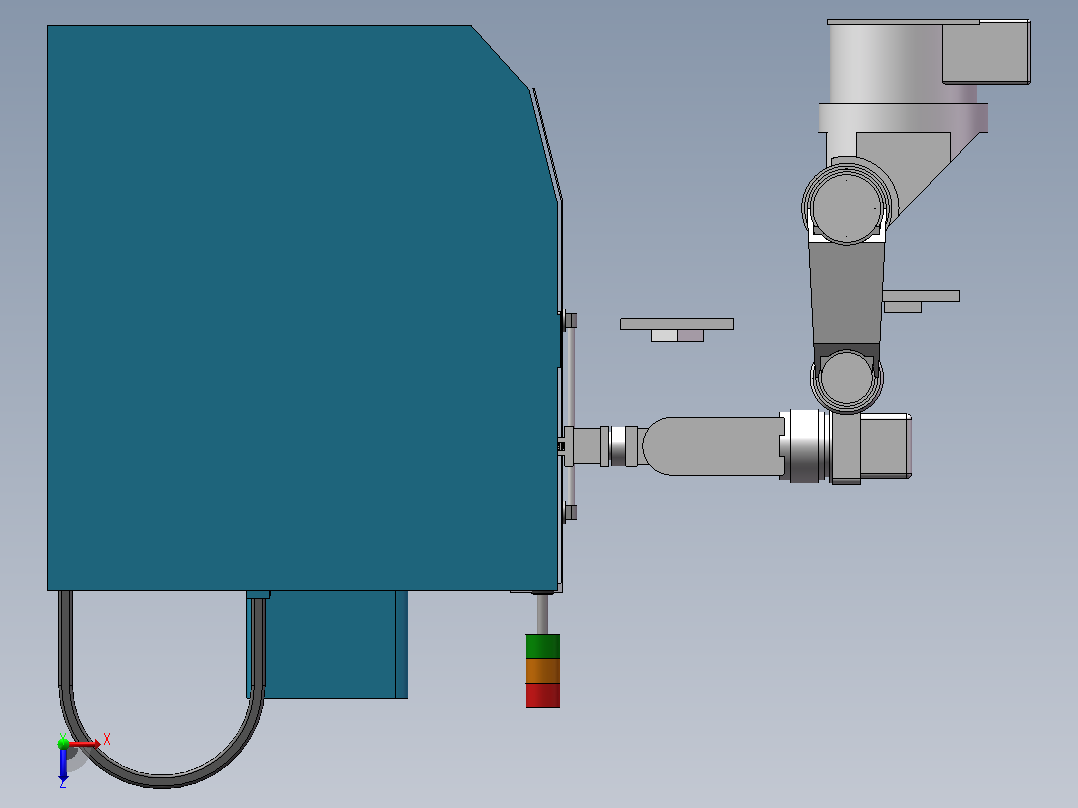
Task: Click the green Y axis origin ball
Action: click(x=63, y=743)
